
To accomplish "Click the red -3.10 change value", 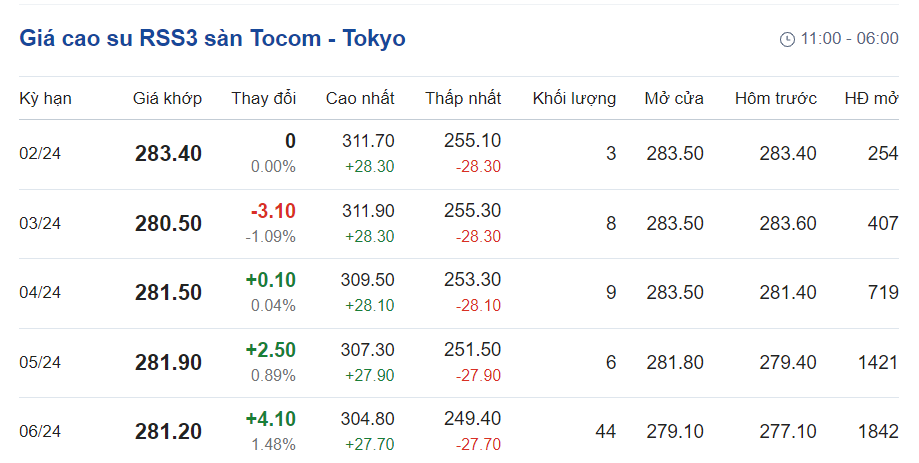I will [273, 211].
